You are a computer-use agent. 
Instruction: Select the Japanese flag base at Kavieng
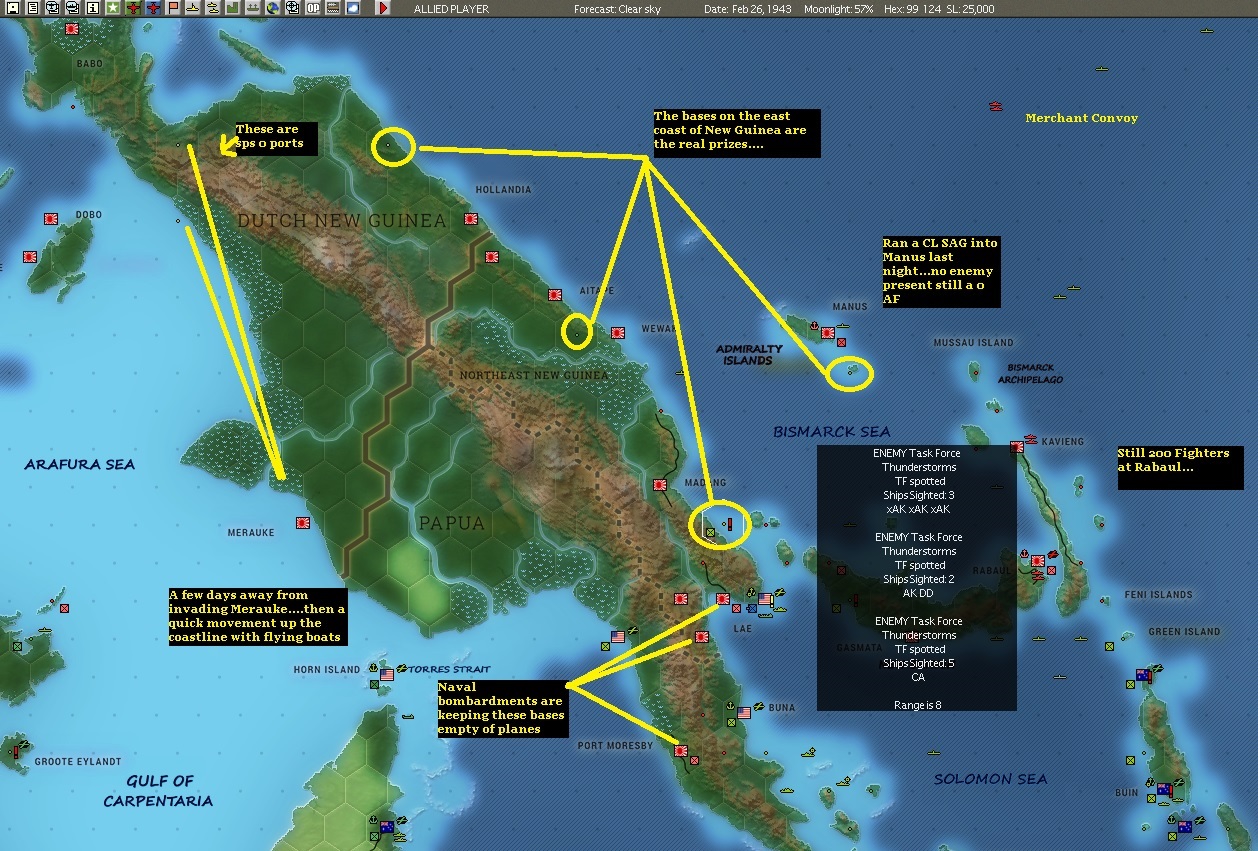pos(1018,447)
